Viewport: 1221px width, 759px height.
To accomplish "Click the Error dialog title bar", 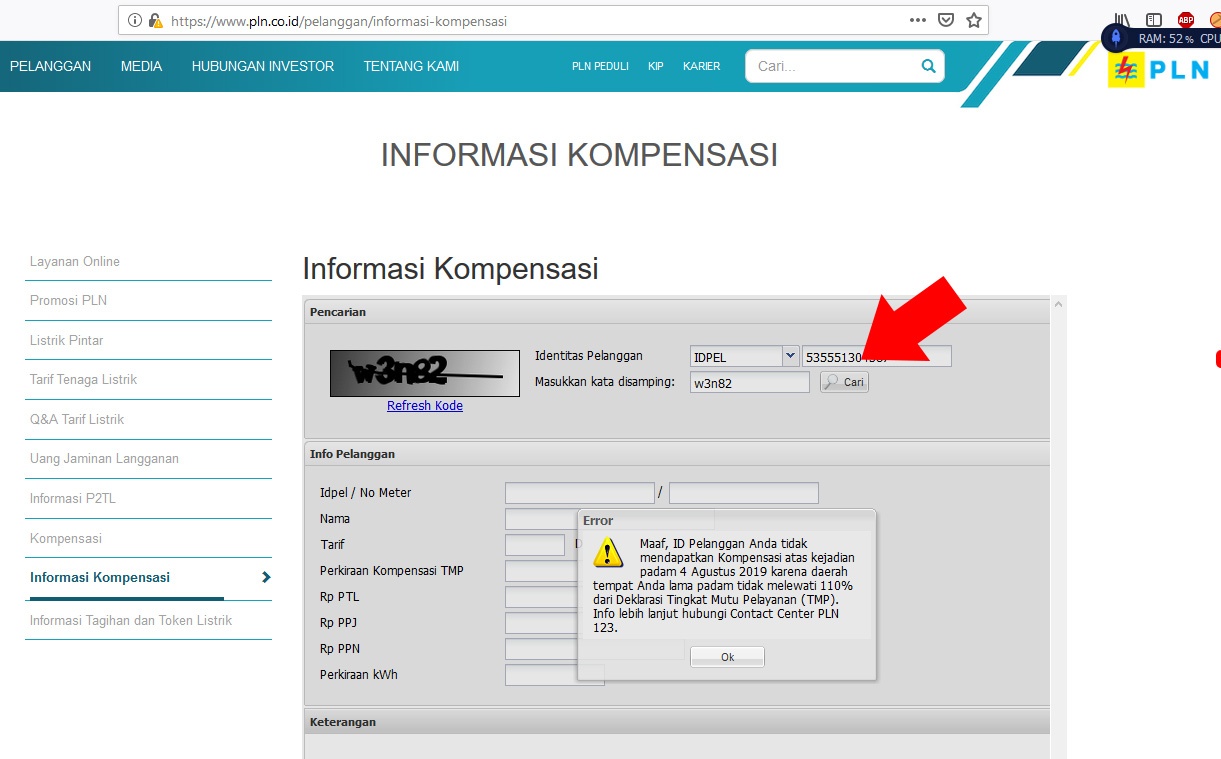I will (727, 520).
